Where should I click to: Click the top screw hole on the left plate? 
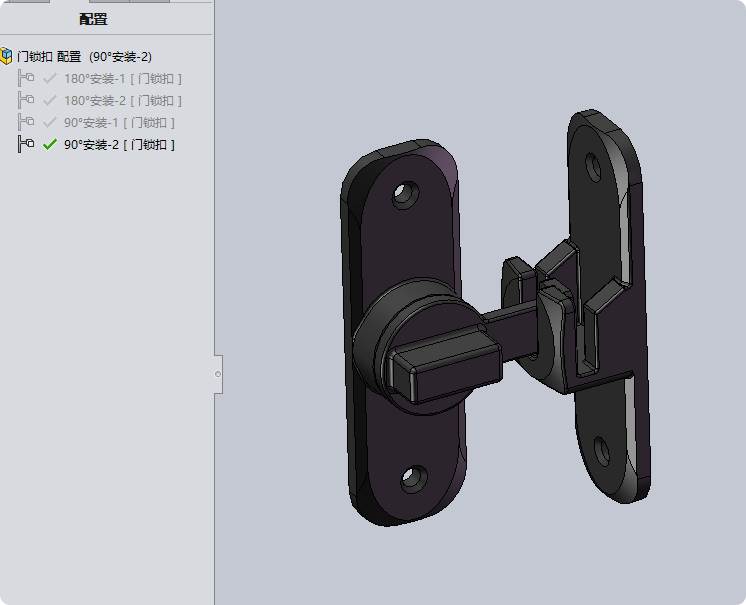point(405,195)
